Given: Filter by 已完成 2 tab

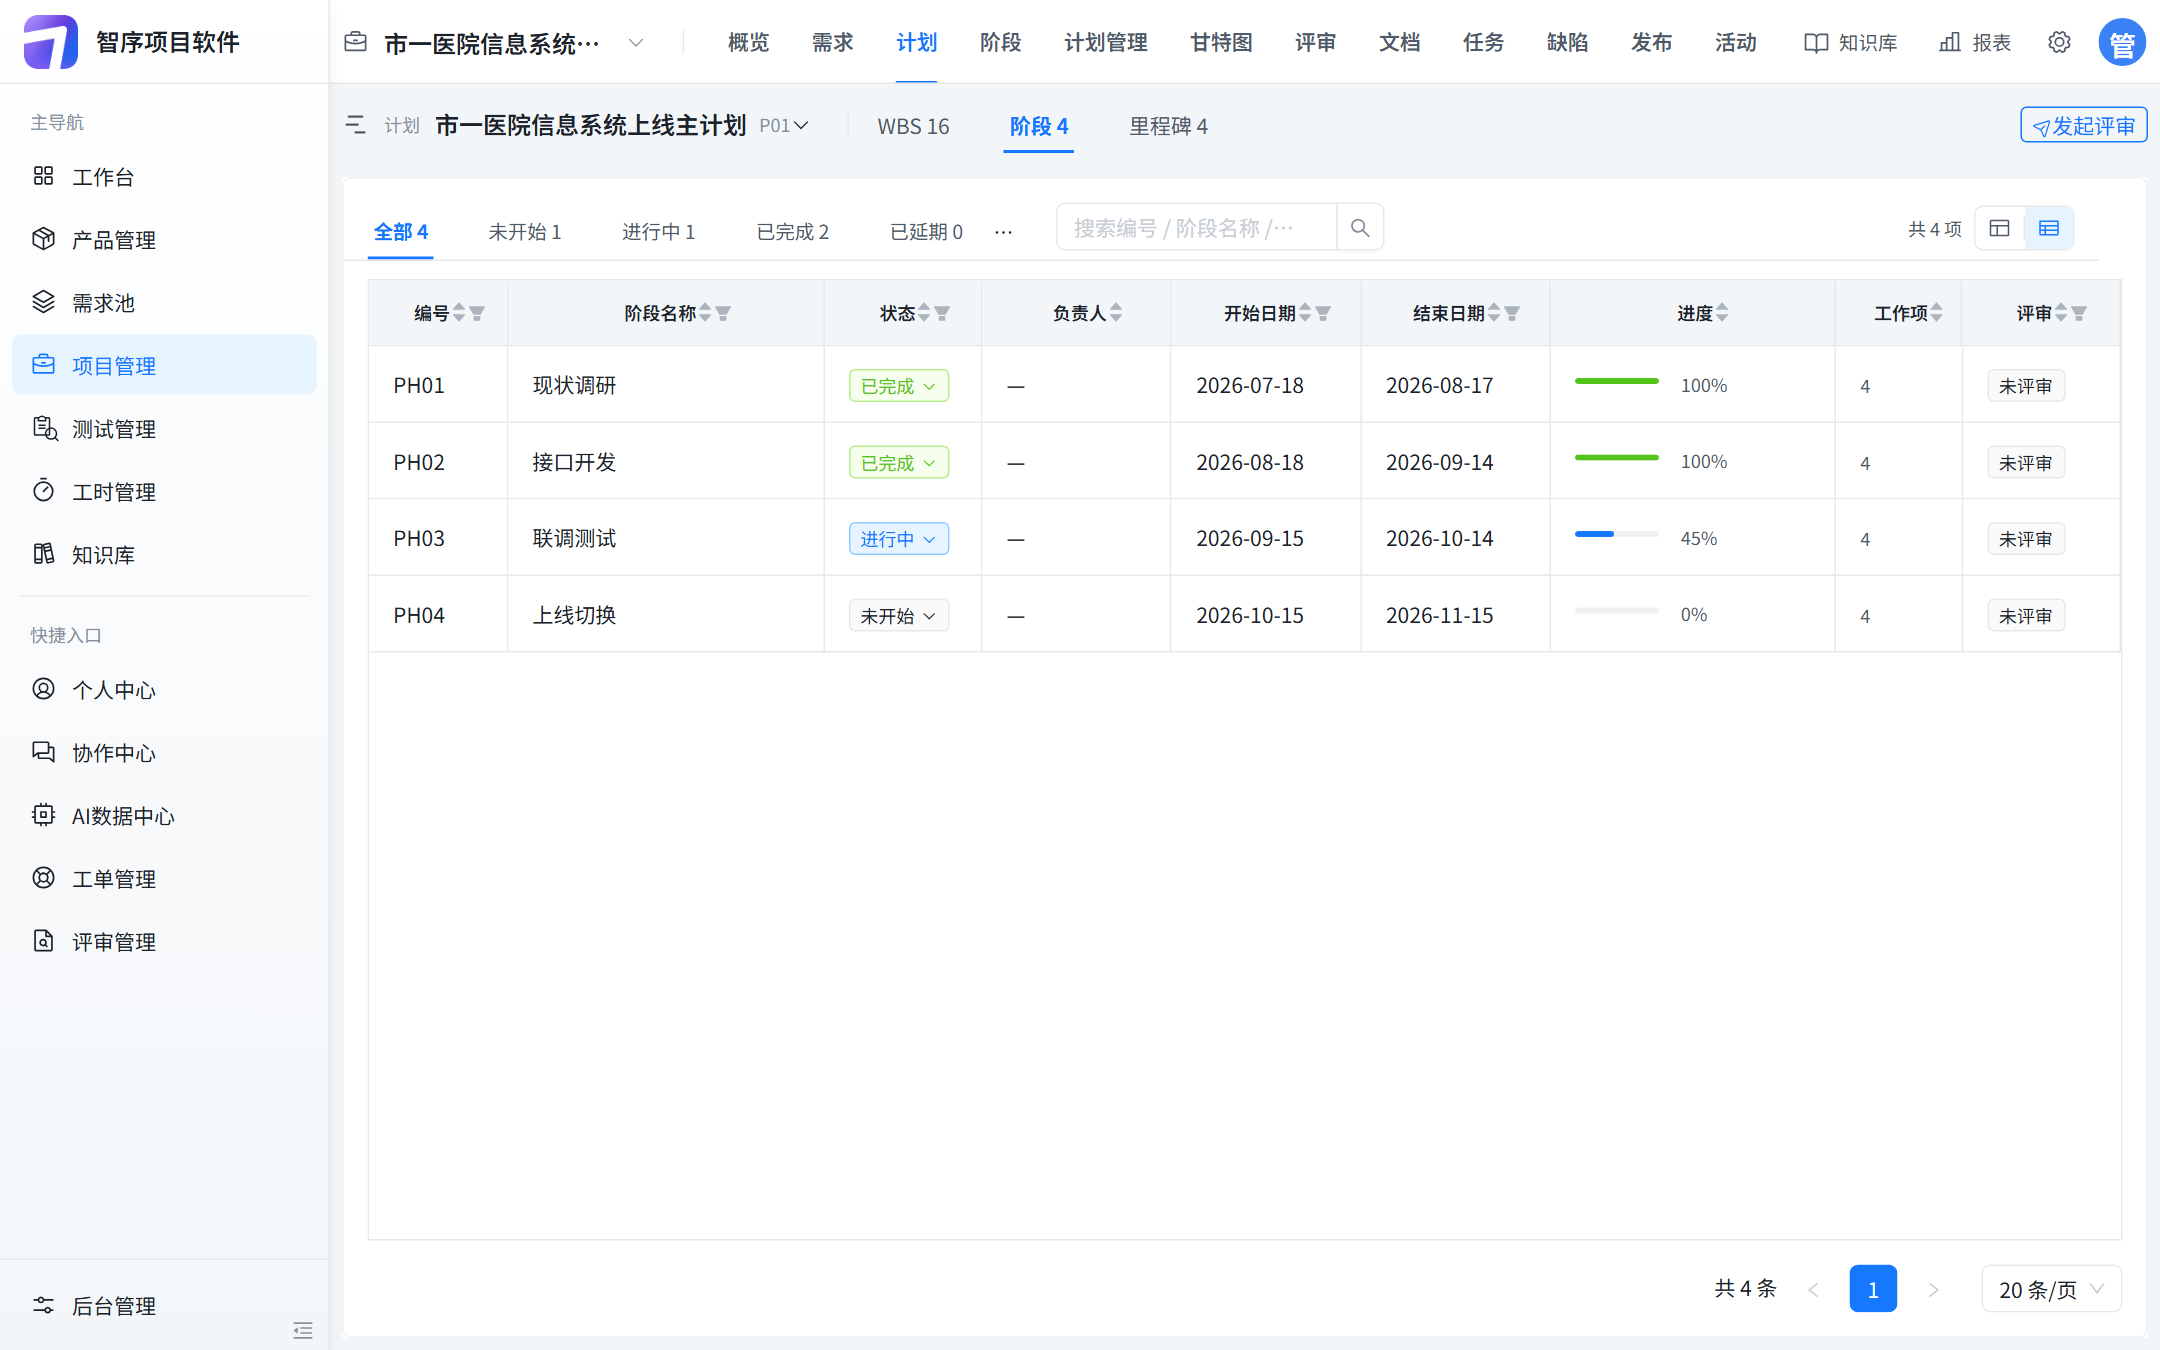Looking at the screenshot, I should point(792,232).
